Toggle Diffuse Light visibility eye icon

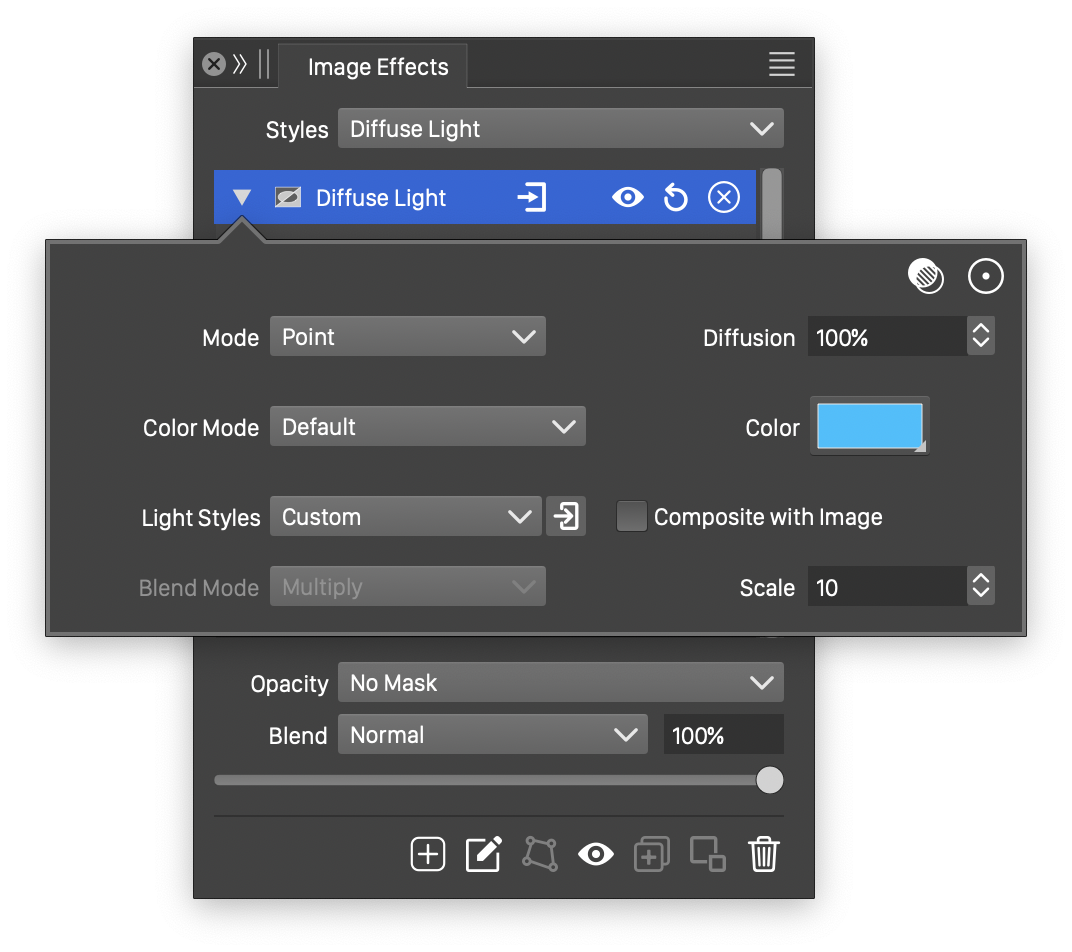click(627, 198)
